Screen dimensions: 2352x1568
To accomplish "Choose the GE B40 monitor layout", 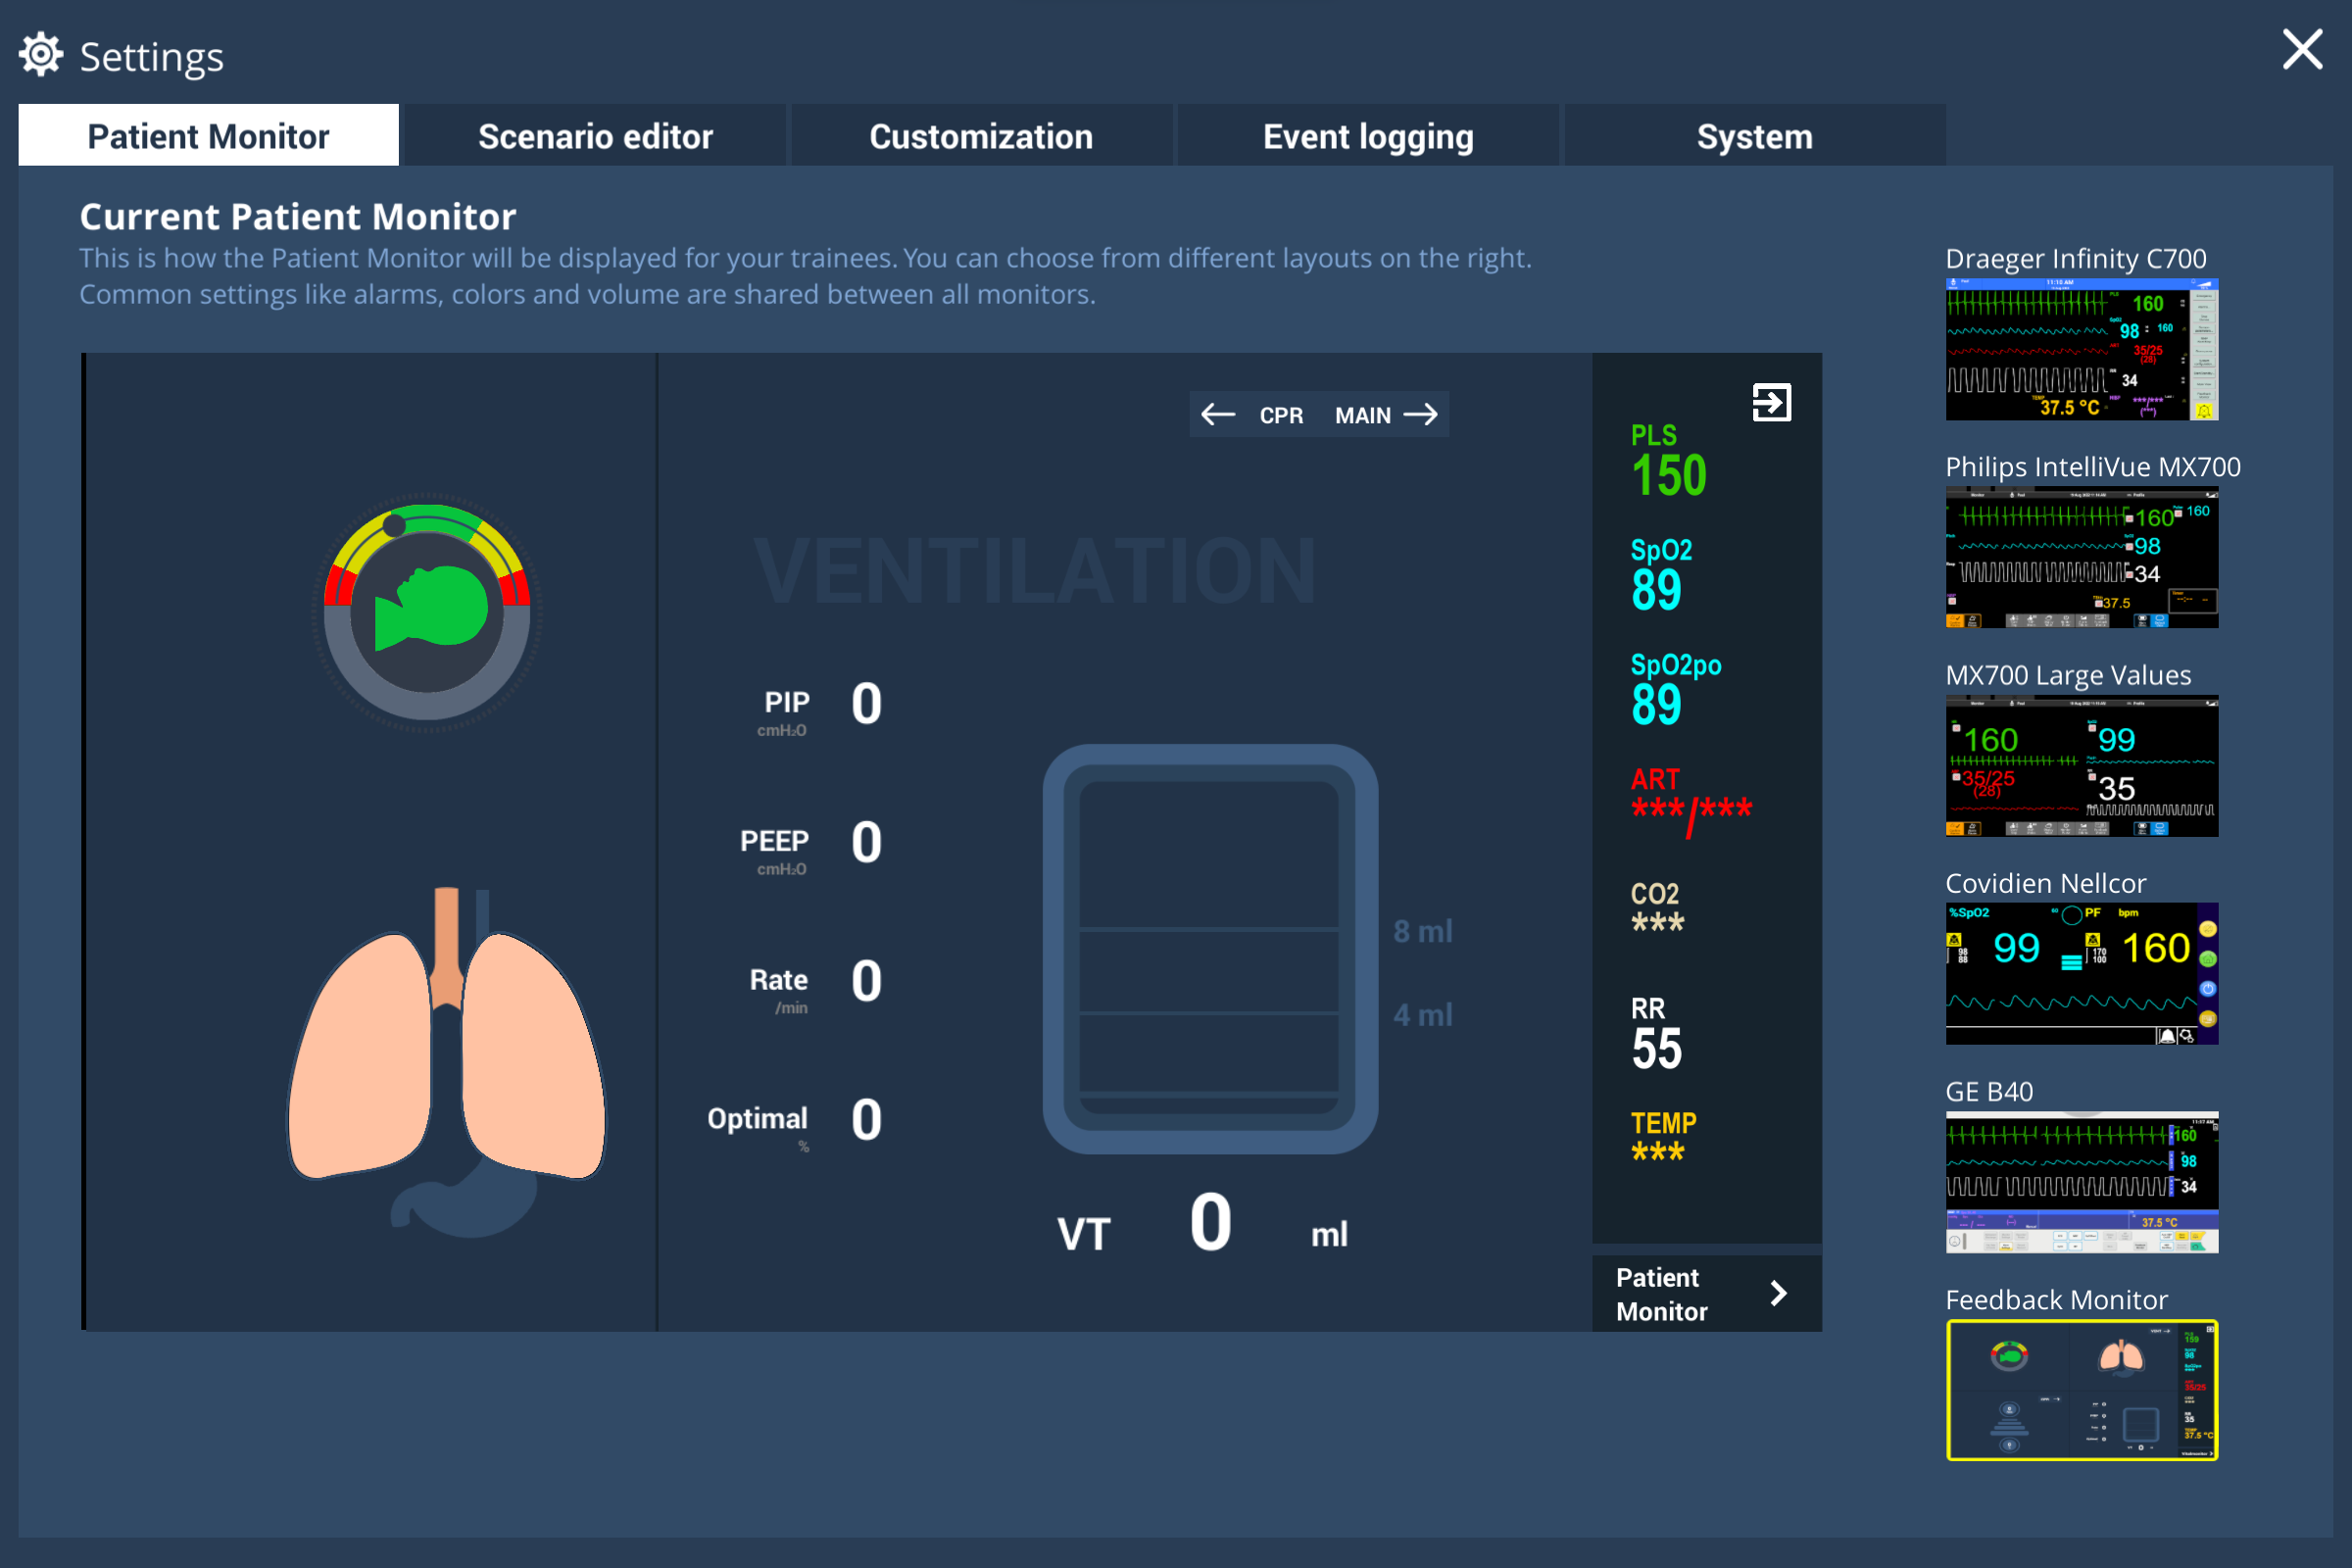I will point(2082,1181).
